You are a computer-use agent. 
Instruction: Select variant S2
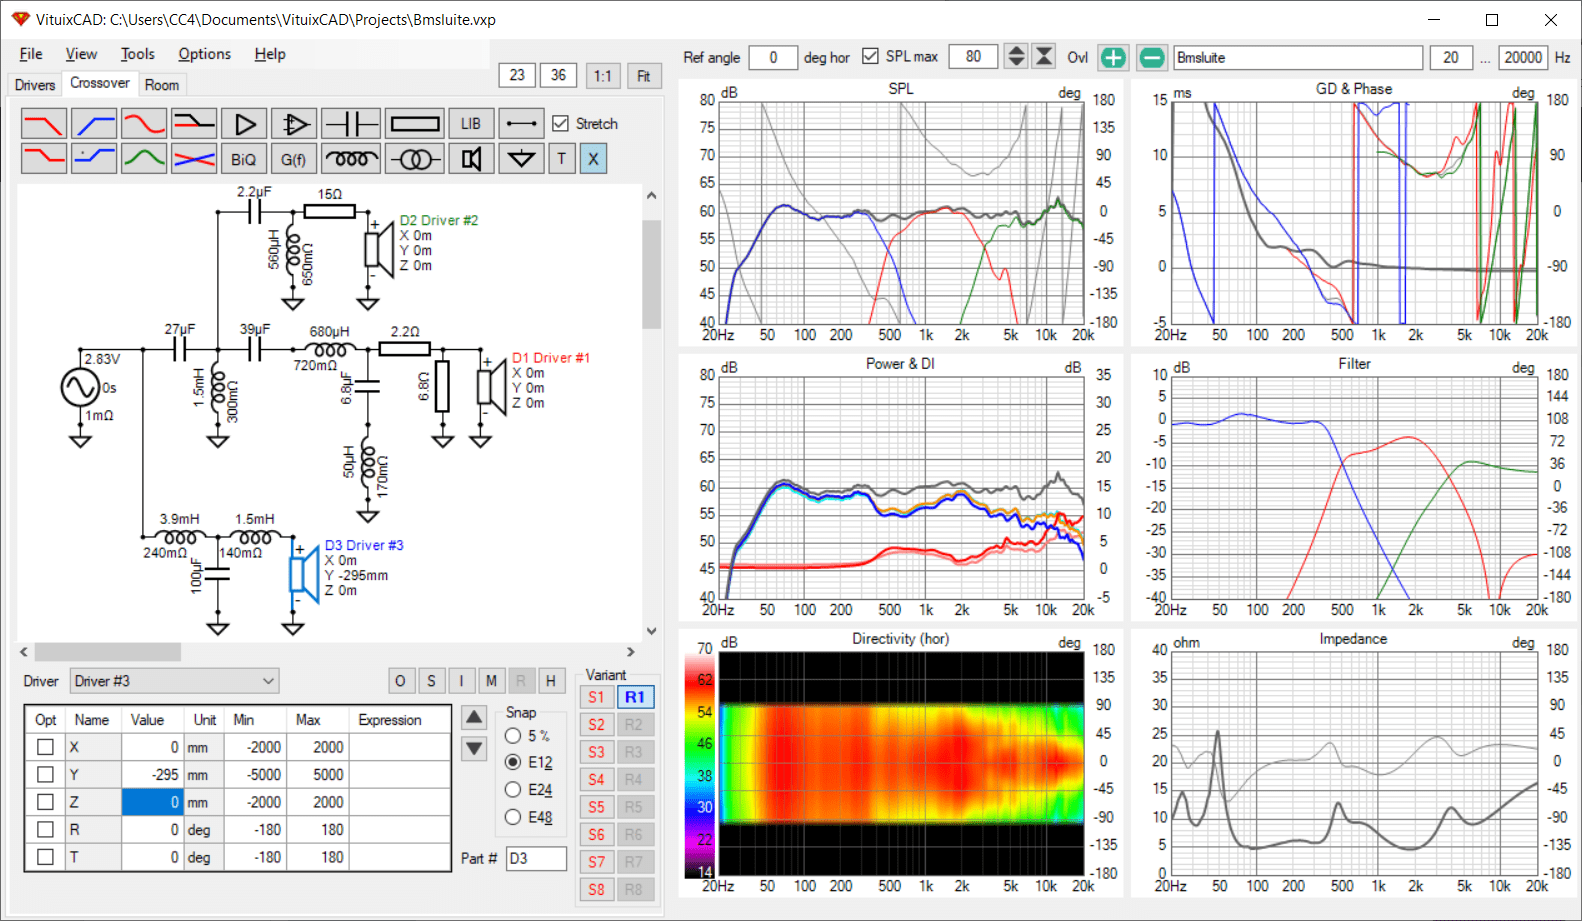pyautogui.click(x=596, y=725)
